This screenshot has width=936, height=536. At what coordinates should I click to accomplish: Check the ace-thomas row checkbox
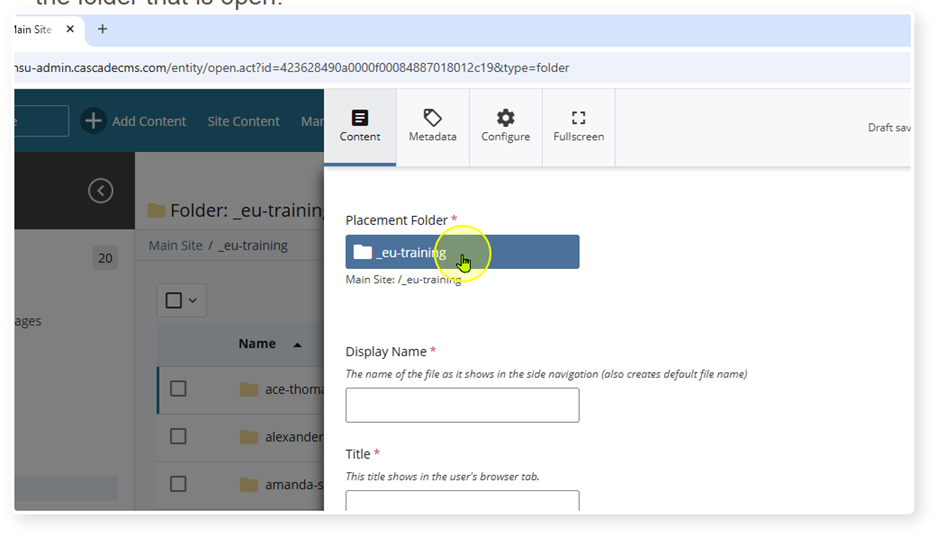coord(178,389)
